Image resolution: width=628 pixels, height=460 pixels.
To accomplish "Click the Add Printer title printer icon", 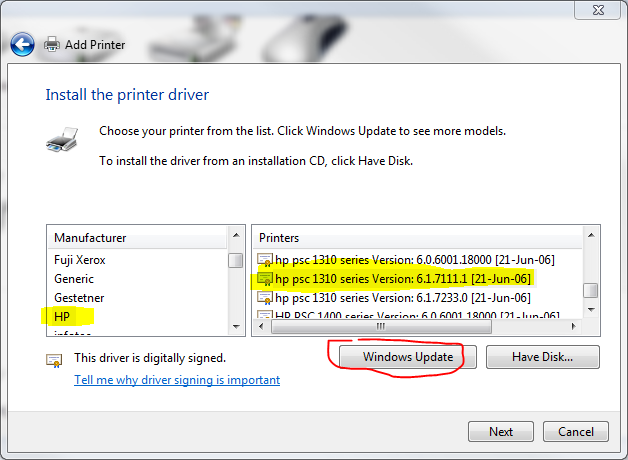I will pyautogui.click(x=52, y=44).
